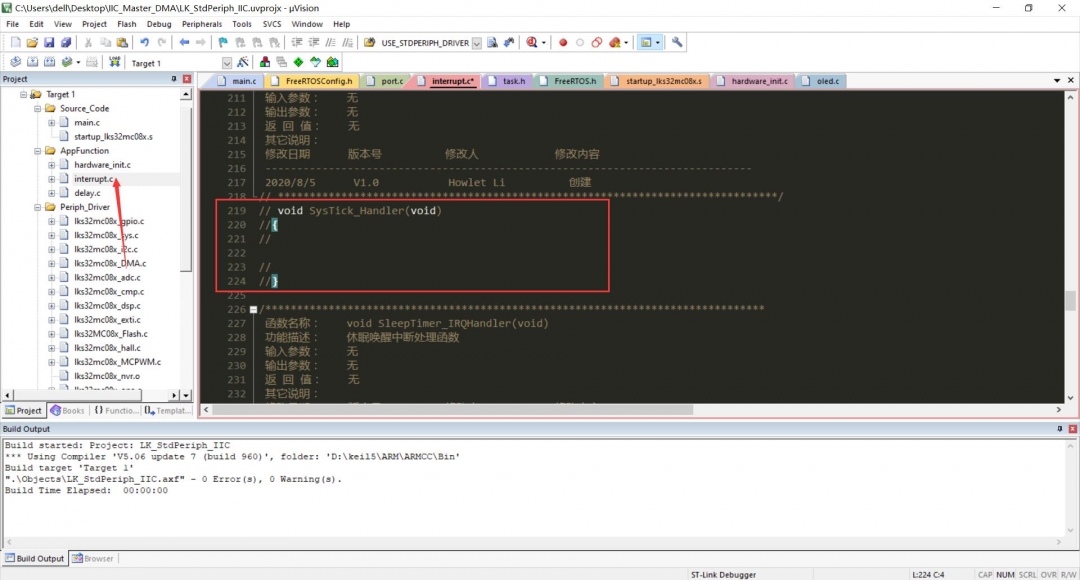
Task: Create a new file with toolbar icon
Action: [x=15, y=43]
